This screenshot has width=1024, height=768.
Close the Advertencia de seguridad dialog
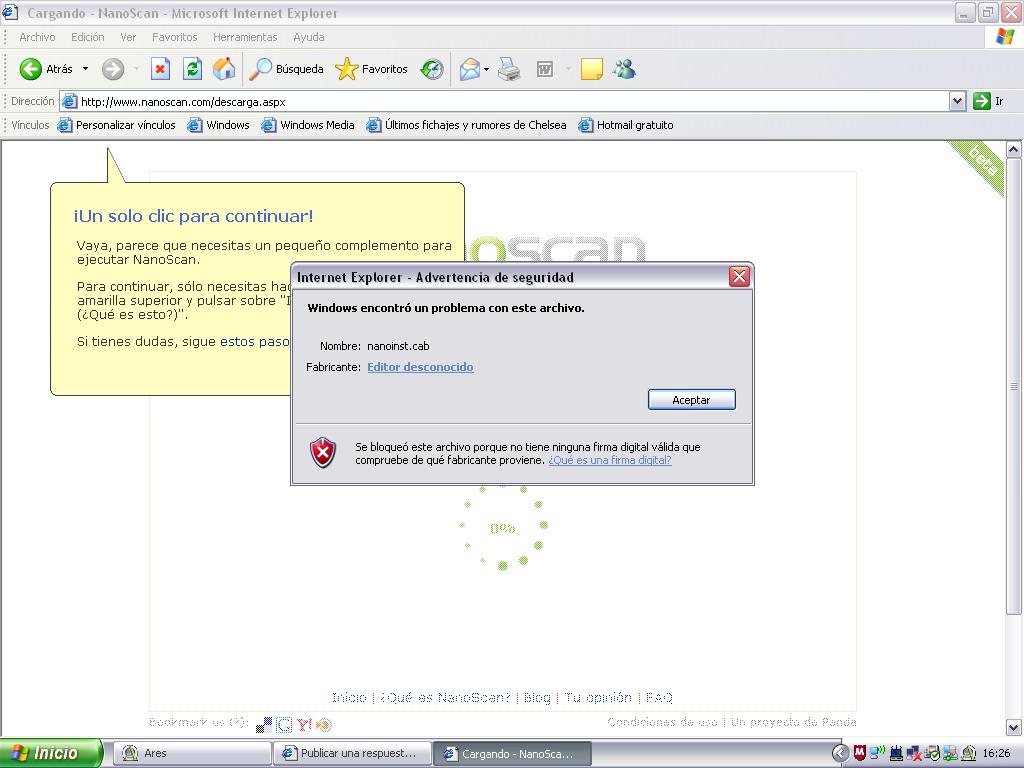(x=739, y=277)
